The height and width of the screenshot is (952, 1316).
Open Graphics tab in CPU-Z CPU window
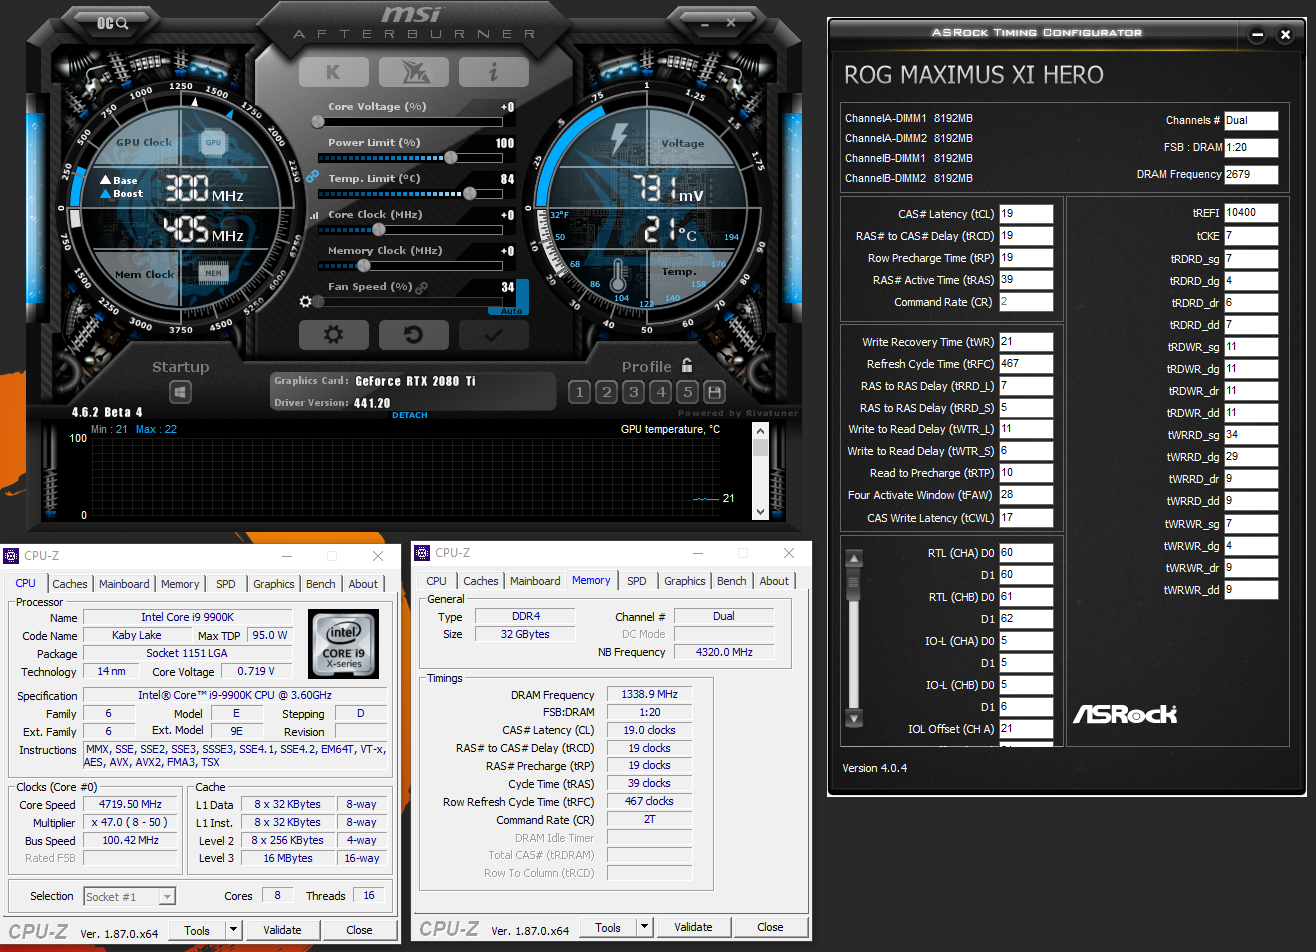pyautogui.click(x=274, y=584)
